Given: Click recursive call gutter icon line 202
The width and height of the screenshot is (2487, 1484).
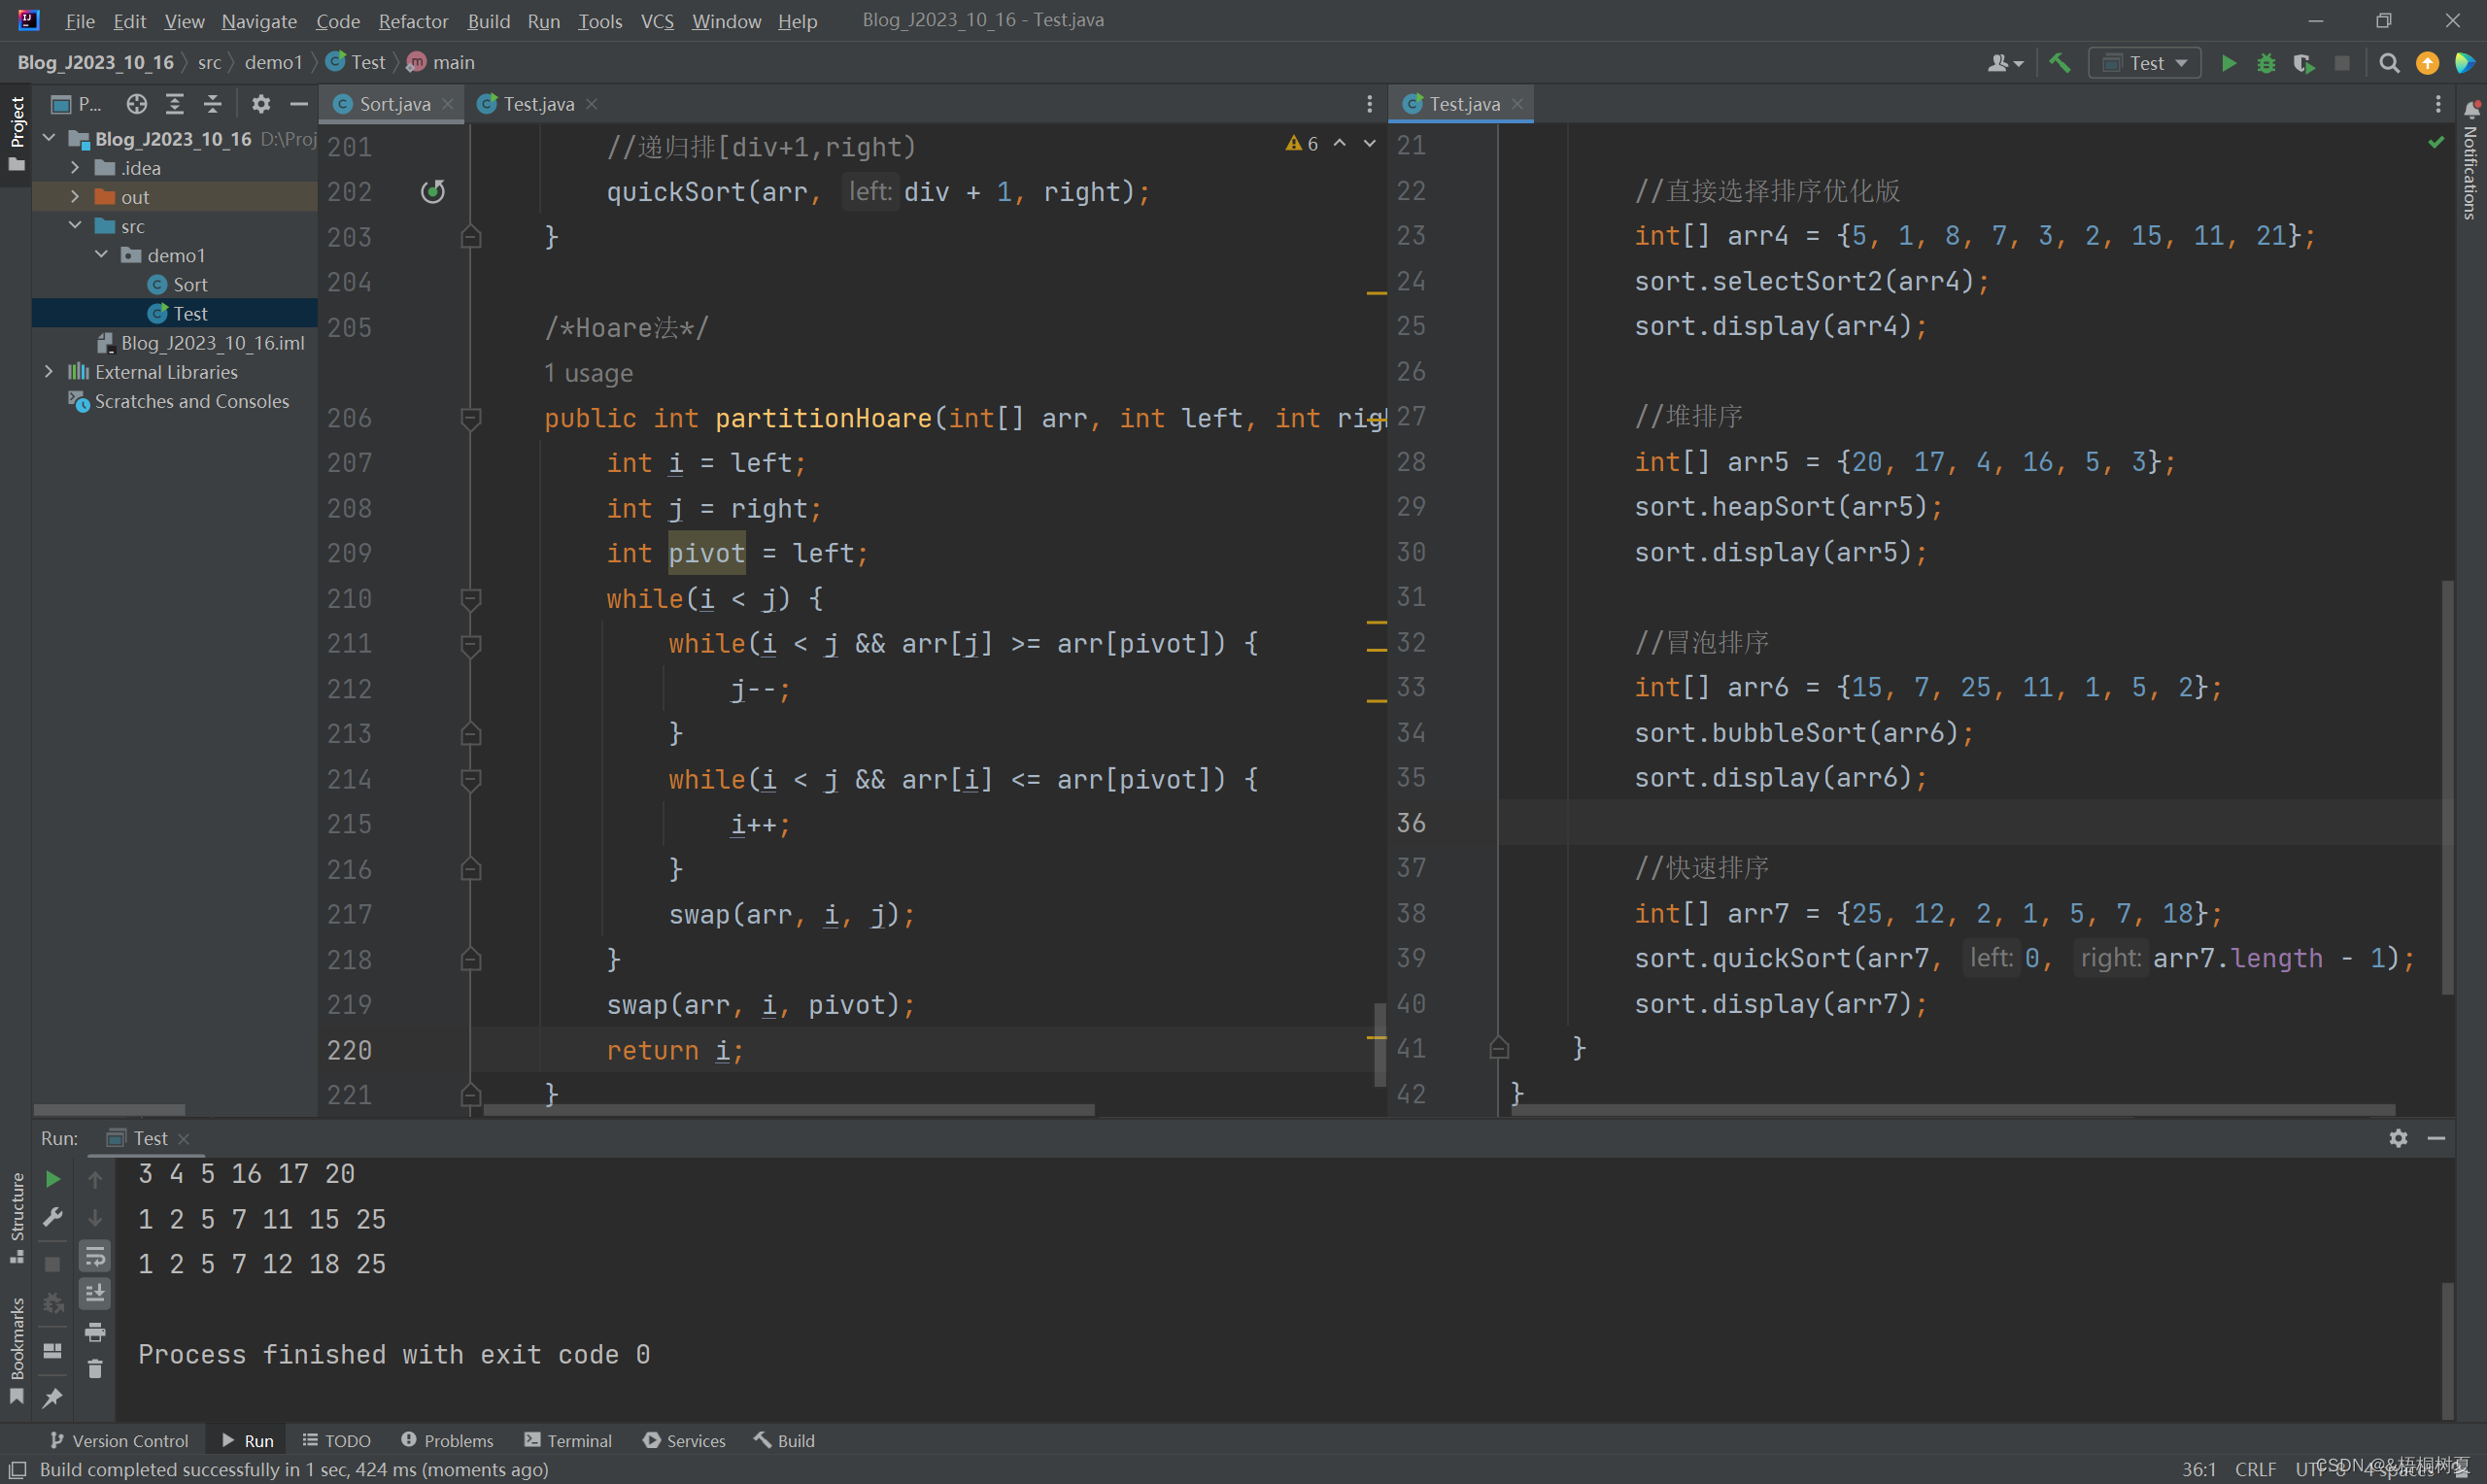Looking at the screenshot, I should 433,191.
